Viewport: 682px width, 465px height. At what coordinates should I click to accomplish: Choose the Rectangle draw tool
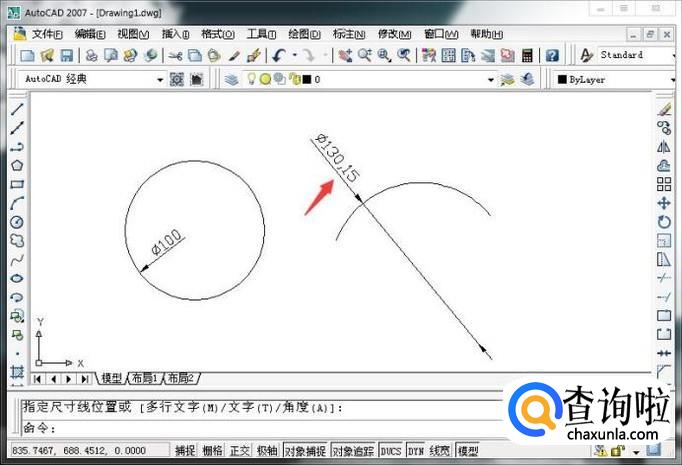pyautogui.click(x=17, y=184)
